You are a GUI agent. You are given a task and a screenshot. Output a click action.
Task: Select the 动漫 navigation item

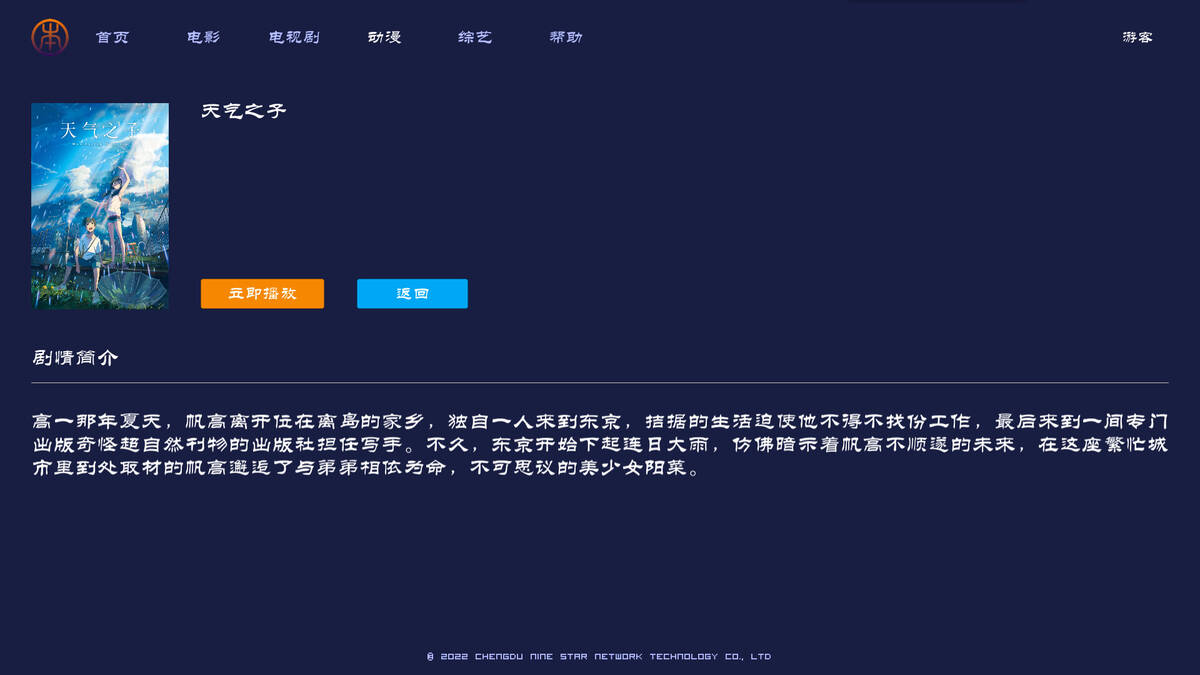click(x=385, y=37)
